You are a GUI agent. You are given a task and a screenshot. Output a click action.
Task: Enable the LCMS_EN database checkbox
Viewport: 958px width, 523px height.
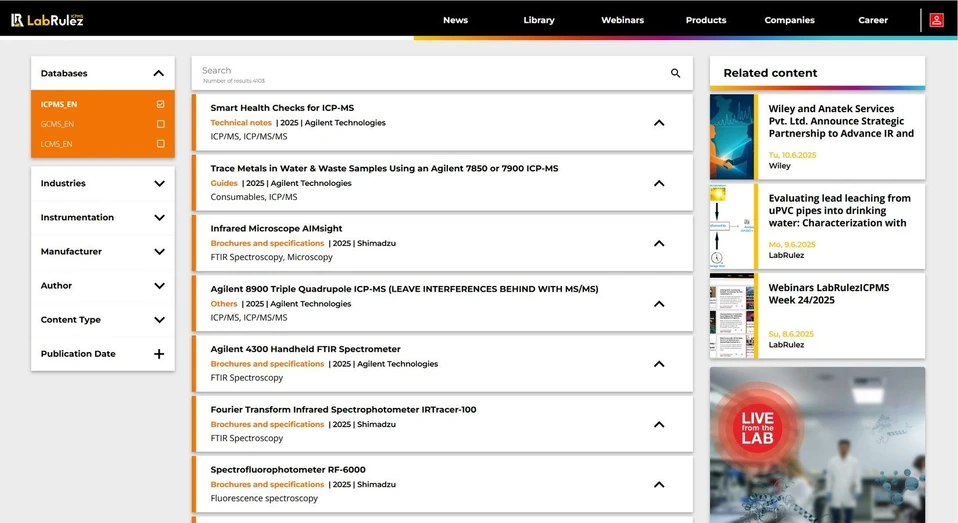click(161, 144)
